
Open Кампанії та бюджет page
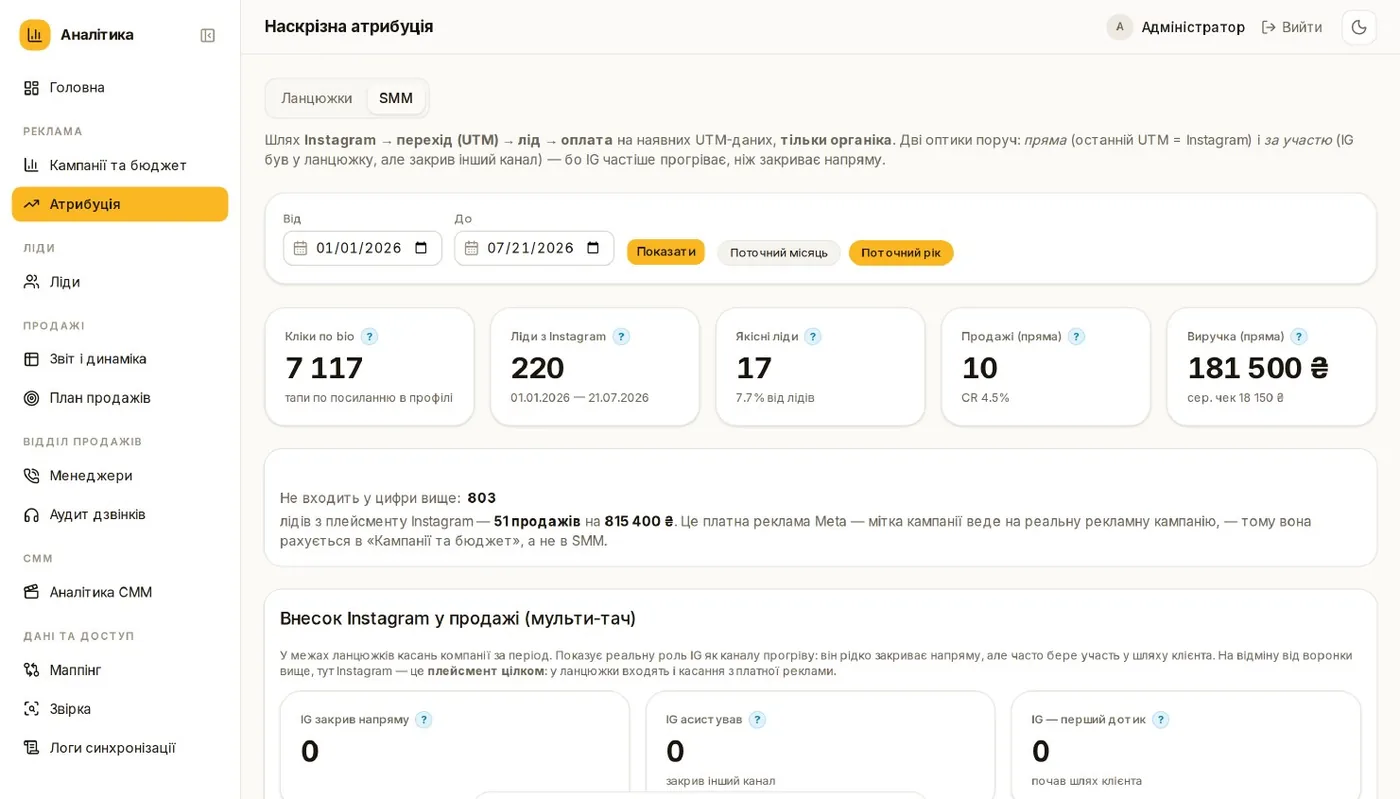click(x=120, y=165)
